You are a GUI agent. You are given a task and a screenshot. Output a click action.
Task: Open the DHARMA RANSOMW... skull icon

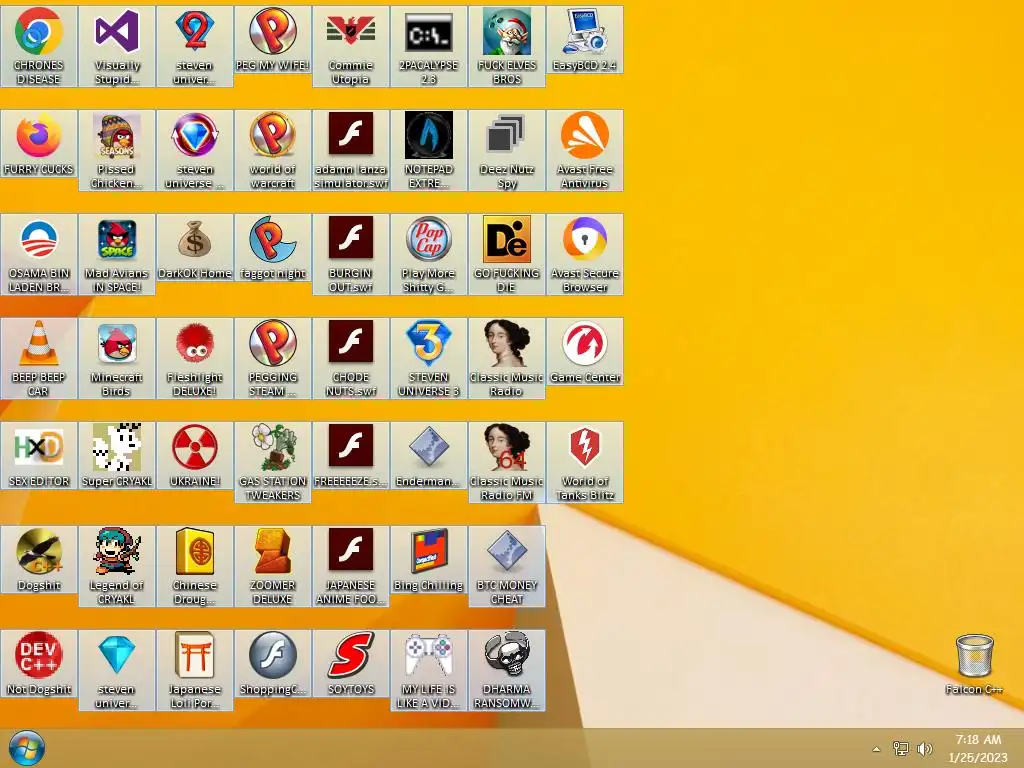click(507, 670)
